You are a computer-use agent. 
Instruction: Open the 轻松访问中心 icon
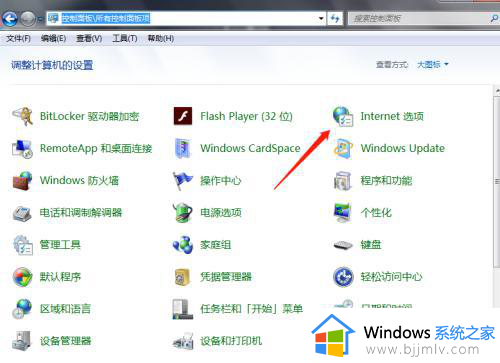343,277
